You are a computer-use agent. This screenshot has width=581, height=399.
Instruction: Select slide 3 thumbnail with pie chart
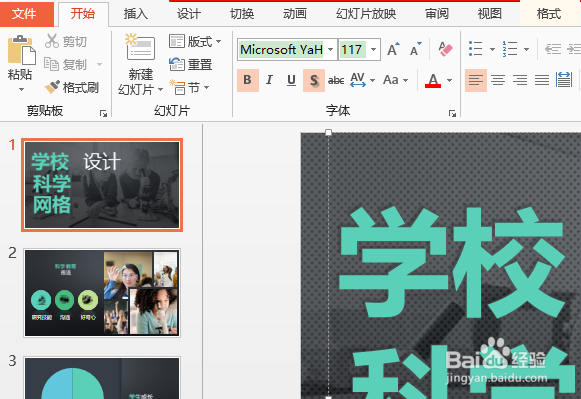click(x=102, y=378)
